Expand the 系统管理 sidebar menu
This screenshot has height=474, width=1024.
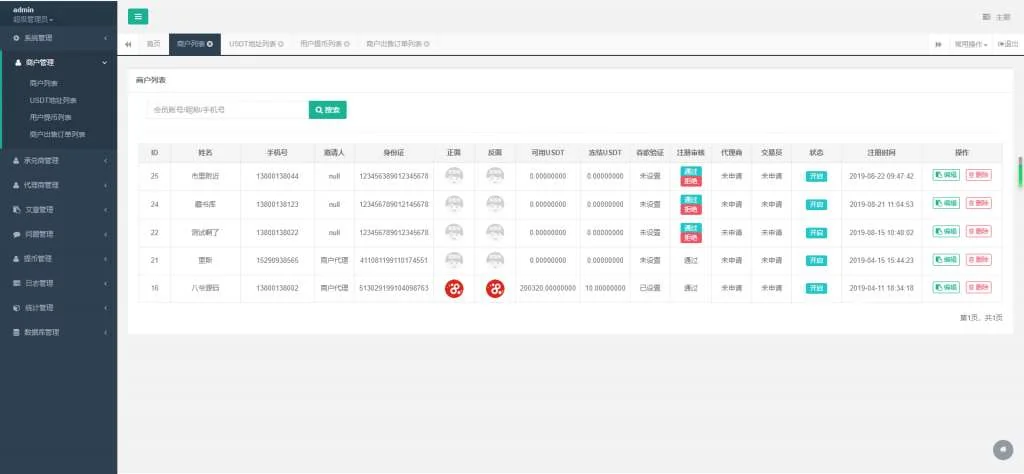tap(58, 38)
